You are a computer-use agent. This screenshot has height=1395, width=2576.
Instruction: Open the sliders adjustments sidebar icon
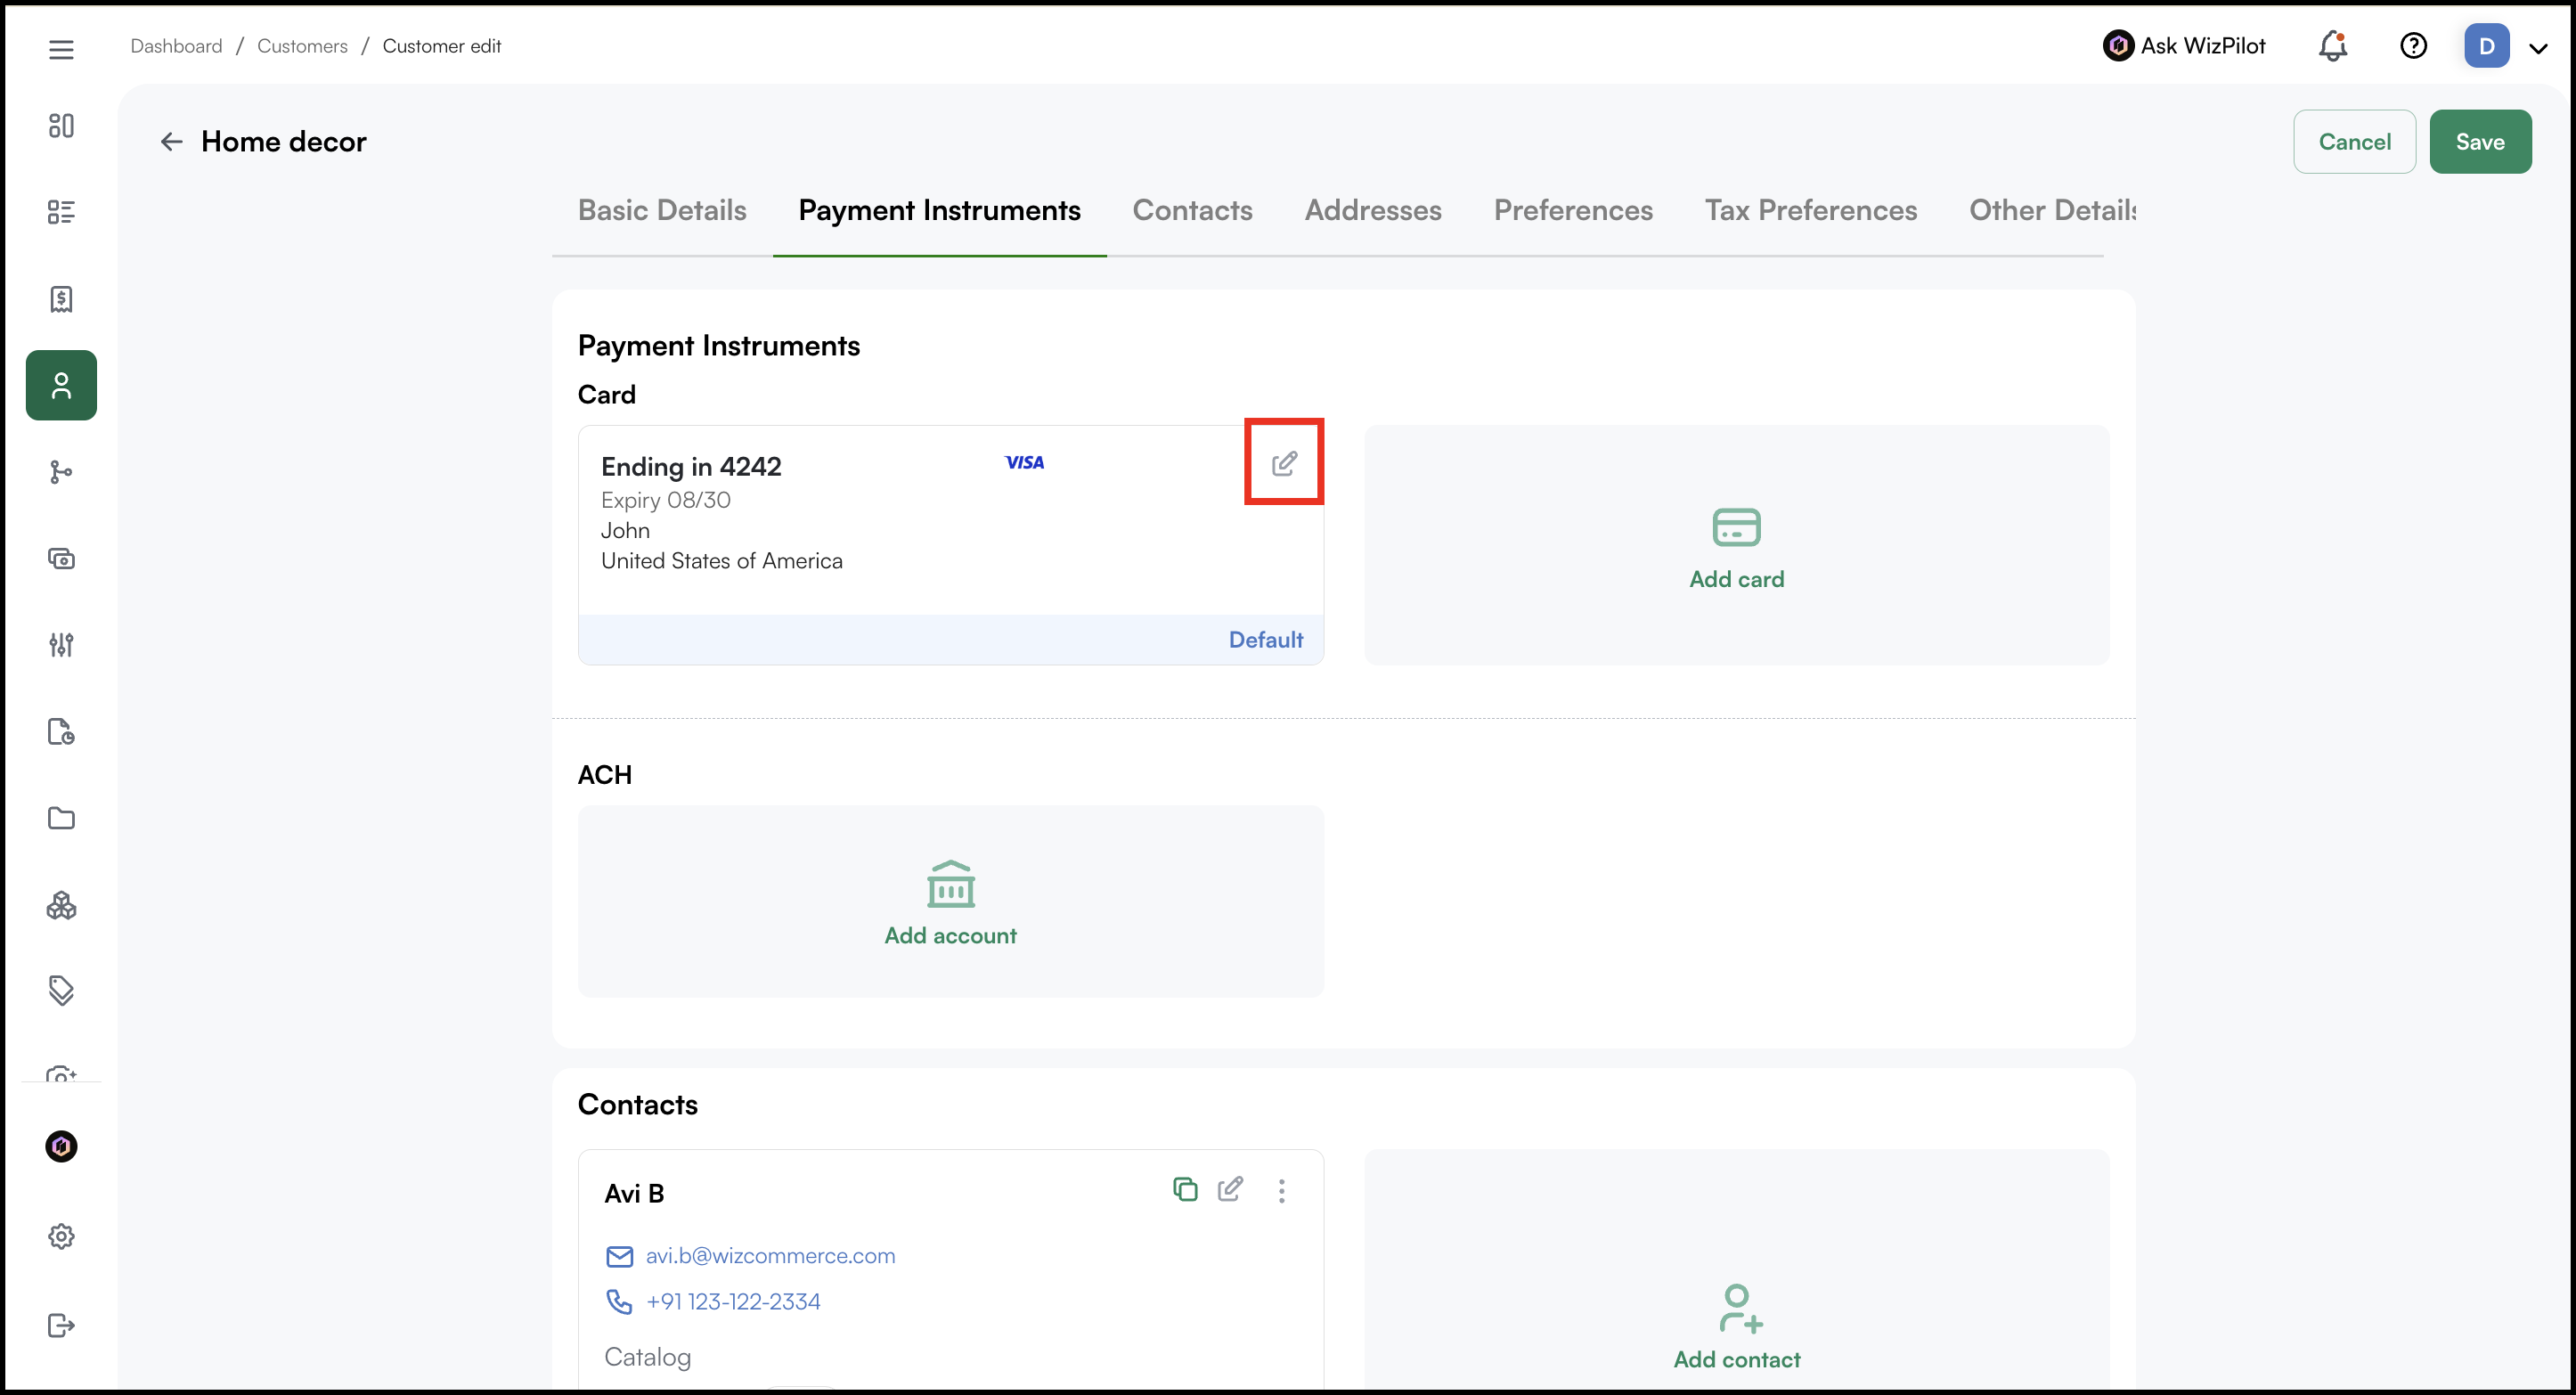click(x=61, y=645)
